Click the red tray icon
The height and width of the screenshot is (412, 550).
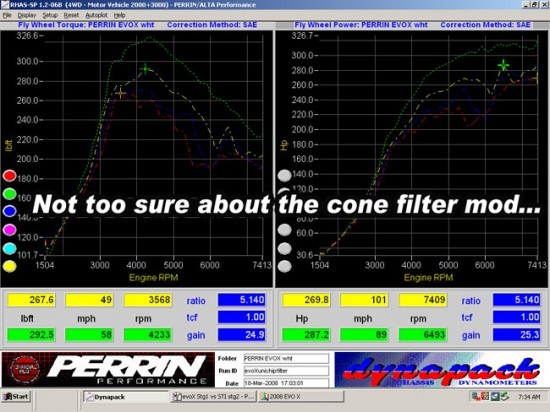(485, 397)
